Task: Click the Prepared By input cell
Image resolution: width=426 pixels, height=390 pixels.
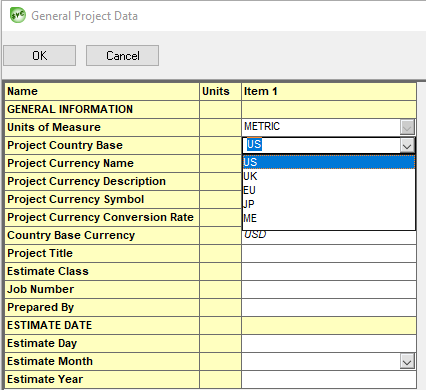Action: (329, 307)
